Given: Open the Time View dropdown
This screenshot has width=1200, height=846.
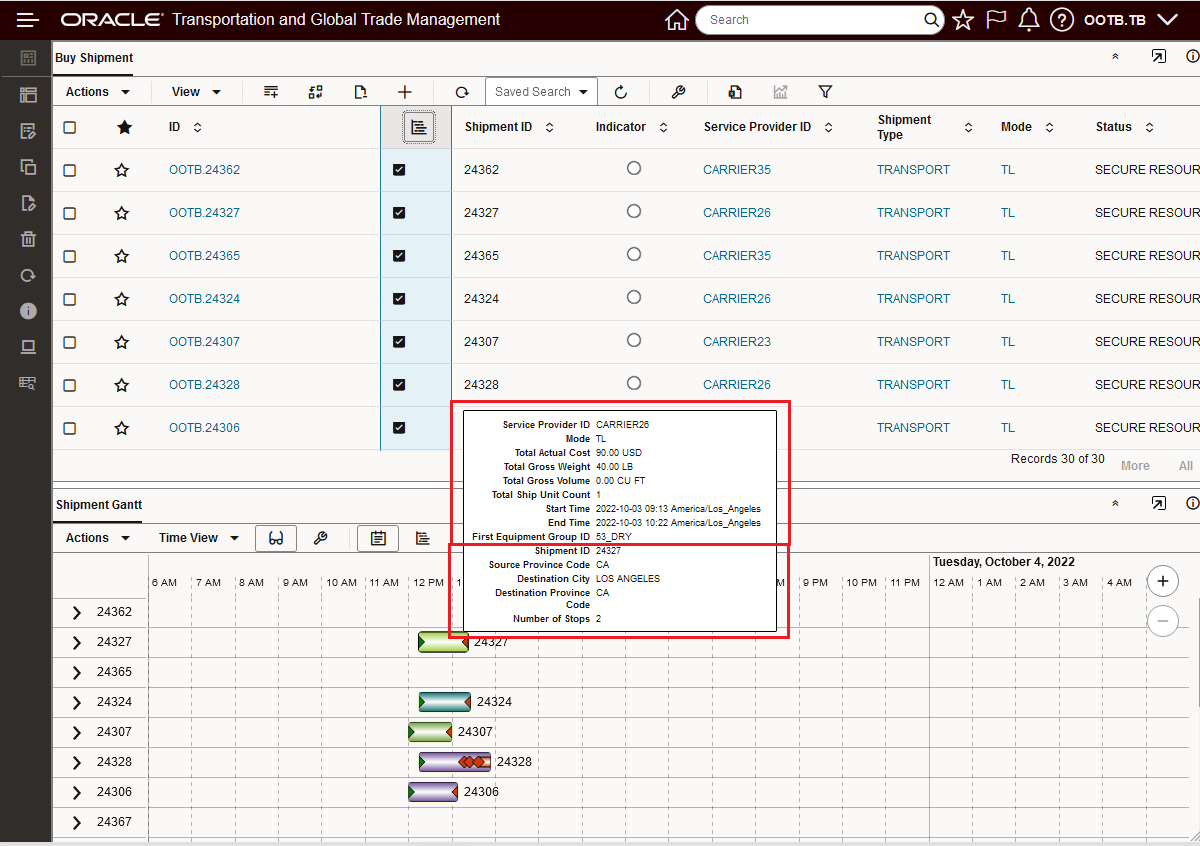Looking at the screenshot, I should [198, 538].
